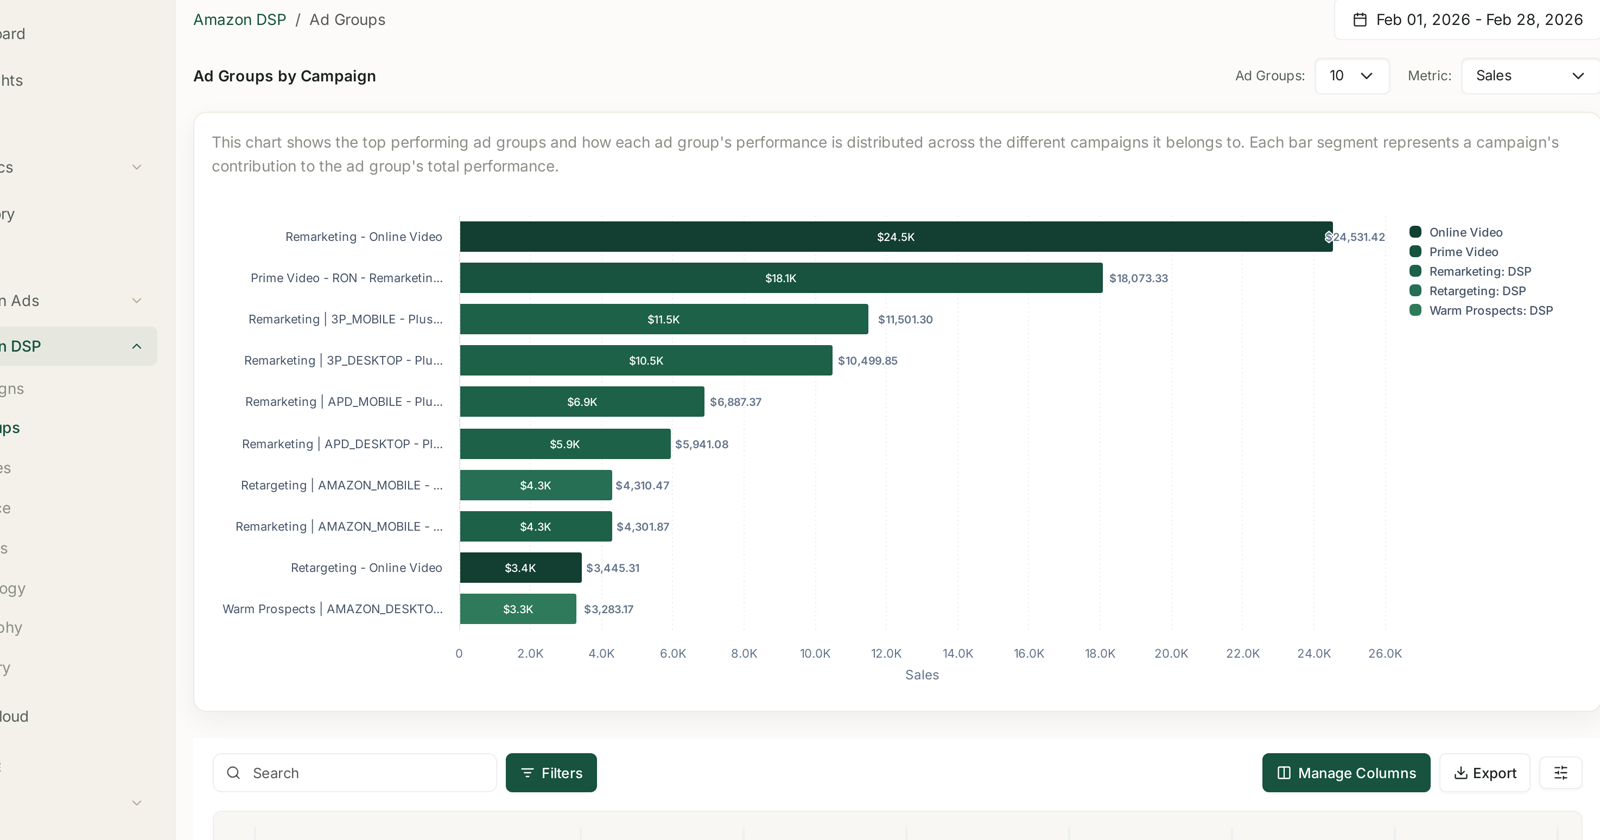This screenshot has height=840, width=1600.
Task: Export the ad groups table
Action: 1484,773
